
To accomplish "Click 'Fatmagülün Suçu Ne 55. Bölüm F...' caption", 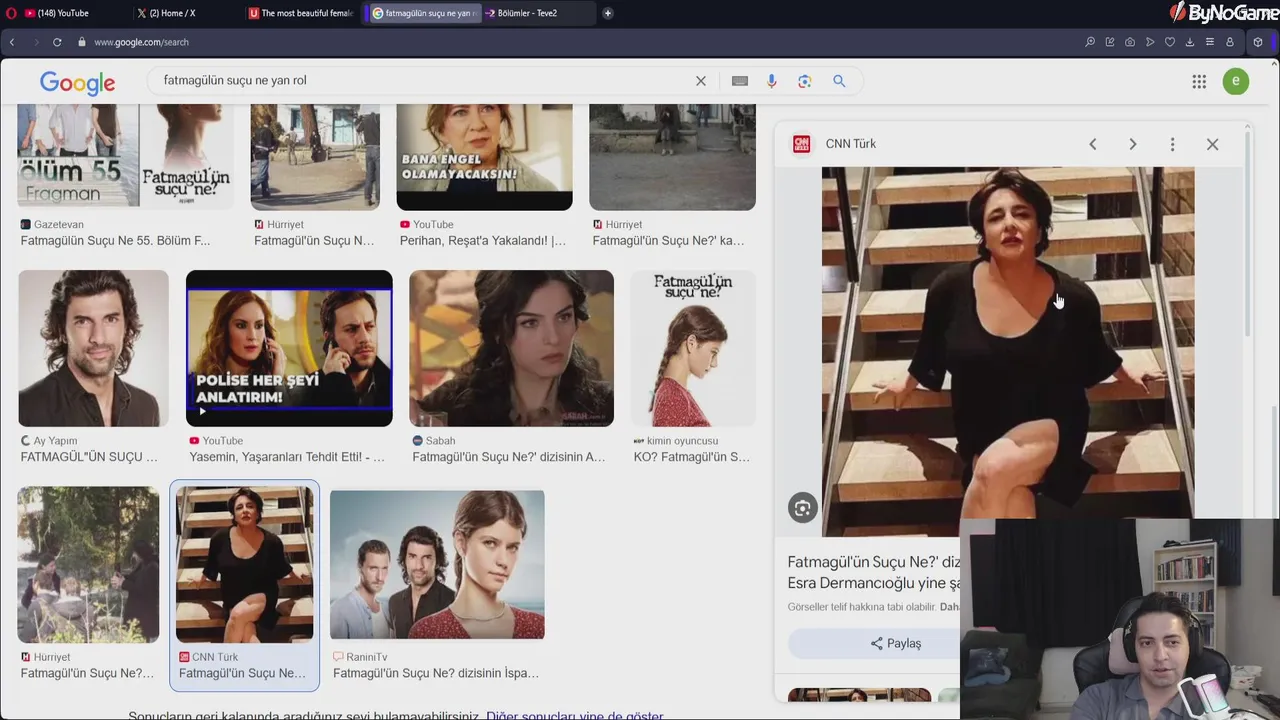I will 115,241.
